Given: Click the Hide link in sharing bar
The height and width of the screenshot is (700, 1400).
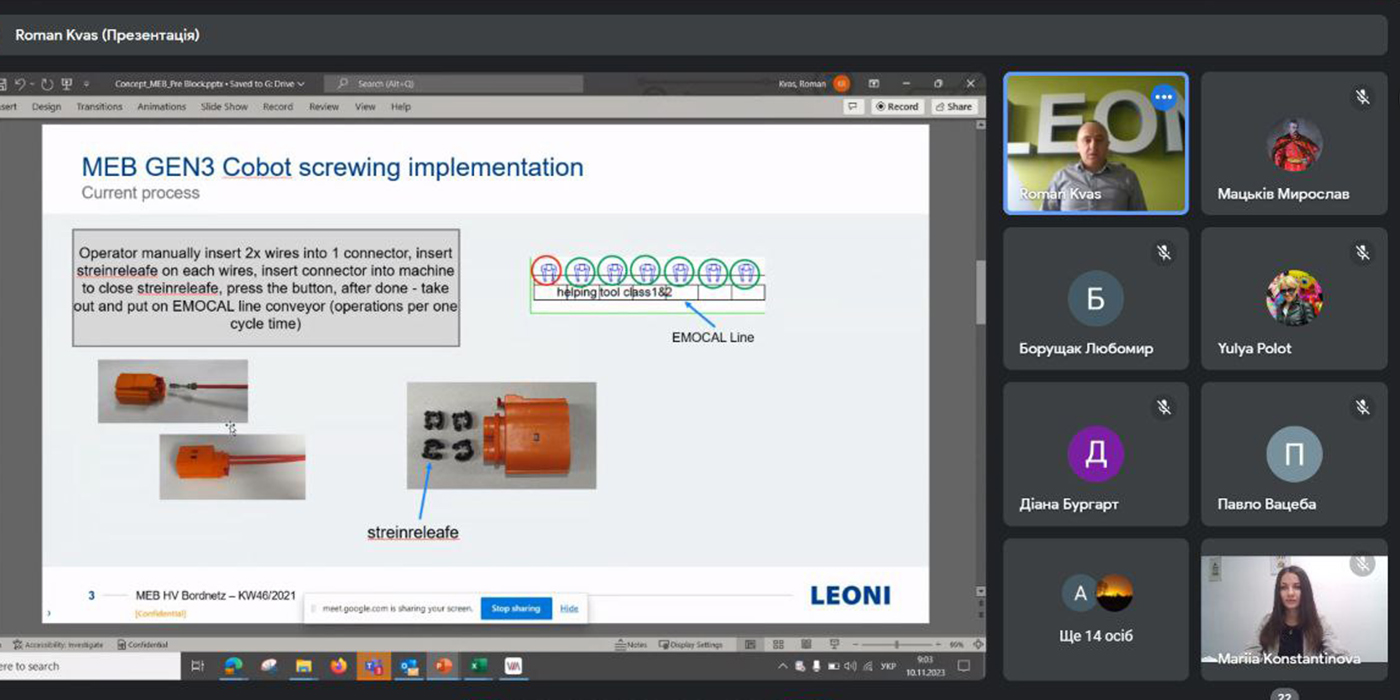Looking at the screenshot, I should 569,608.
